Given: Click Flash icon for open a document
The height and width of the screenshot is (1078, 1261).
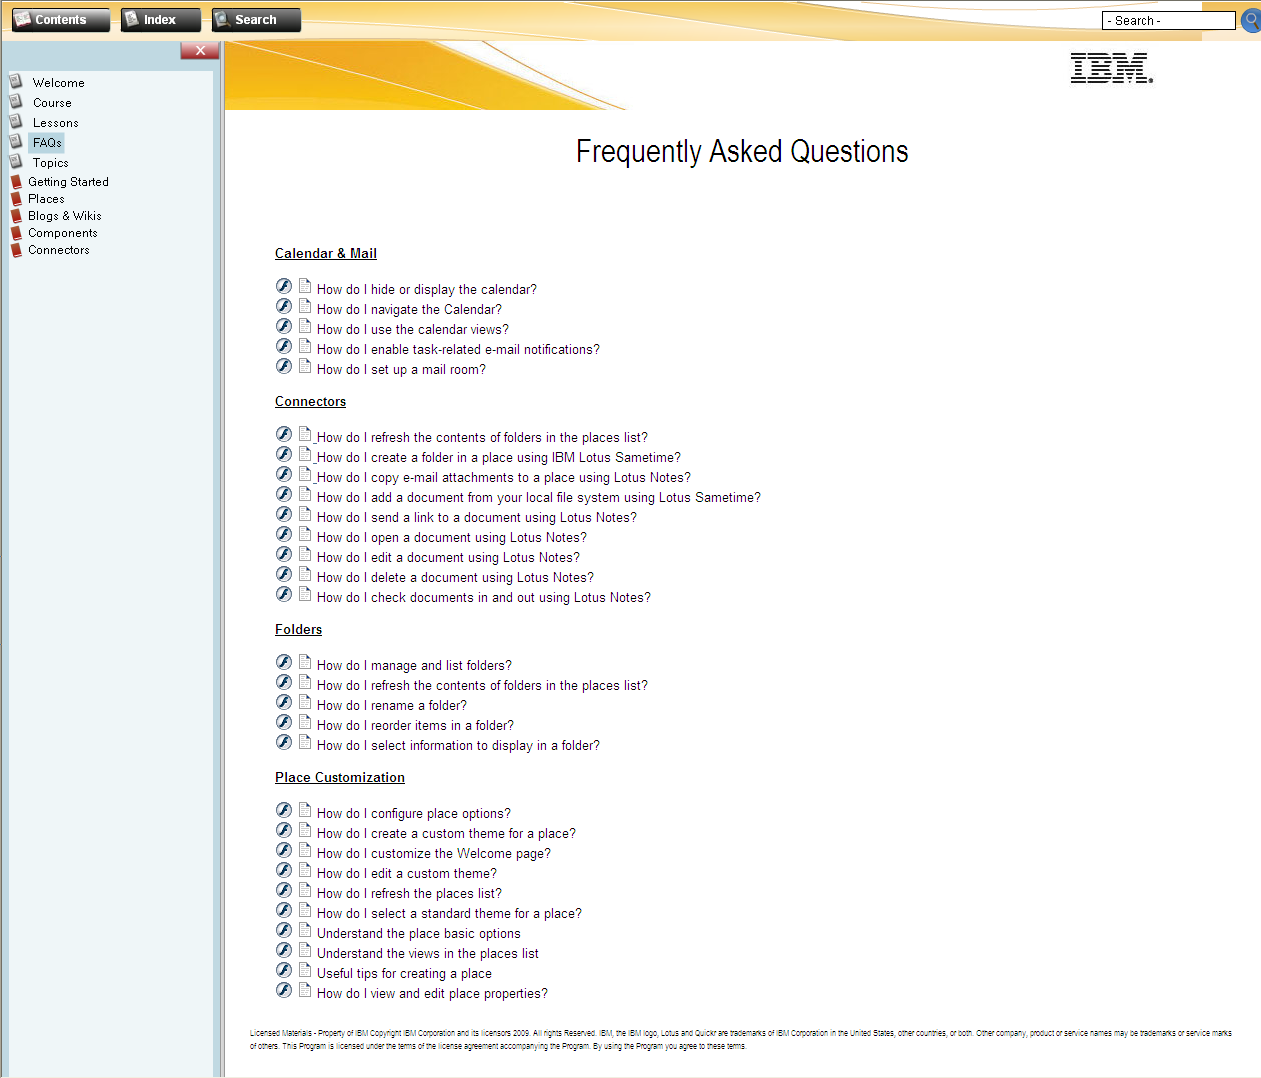Looking at the screenshot, I should [284, 534].
